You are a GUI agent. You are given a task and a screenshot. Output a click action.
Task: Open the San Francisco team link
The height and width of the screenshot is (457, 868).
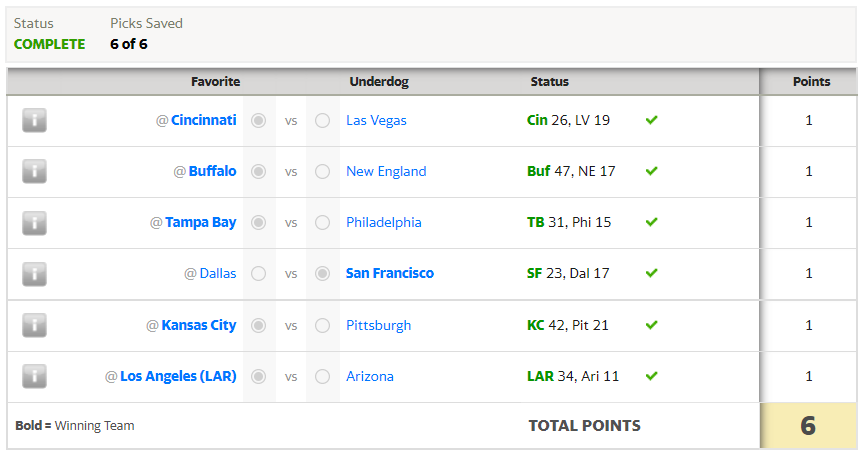390,273
